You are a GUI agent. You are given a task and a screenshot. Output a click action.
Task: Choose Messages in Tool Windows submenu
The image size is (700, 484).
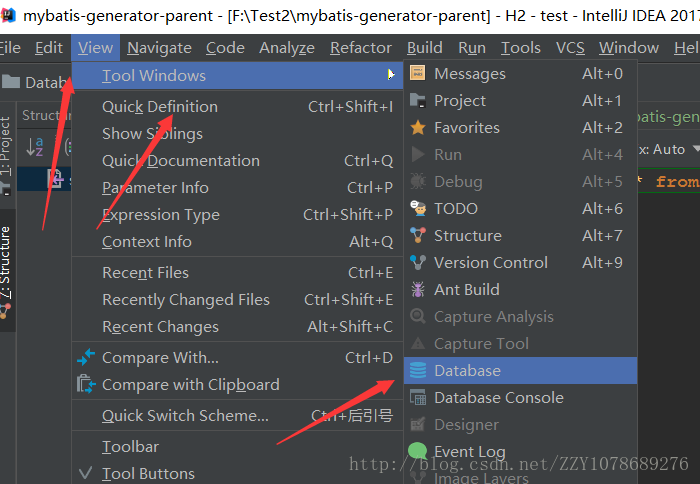point(521,73)
